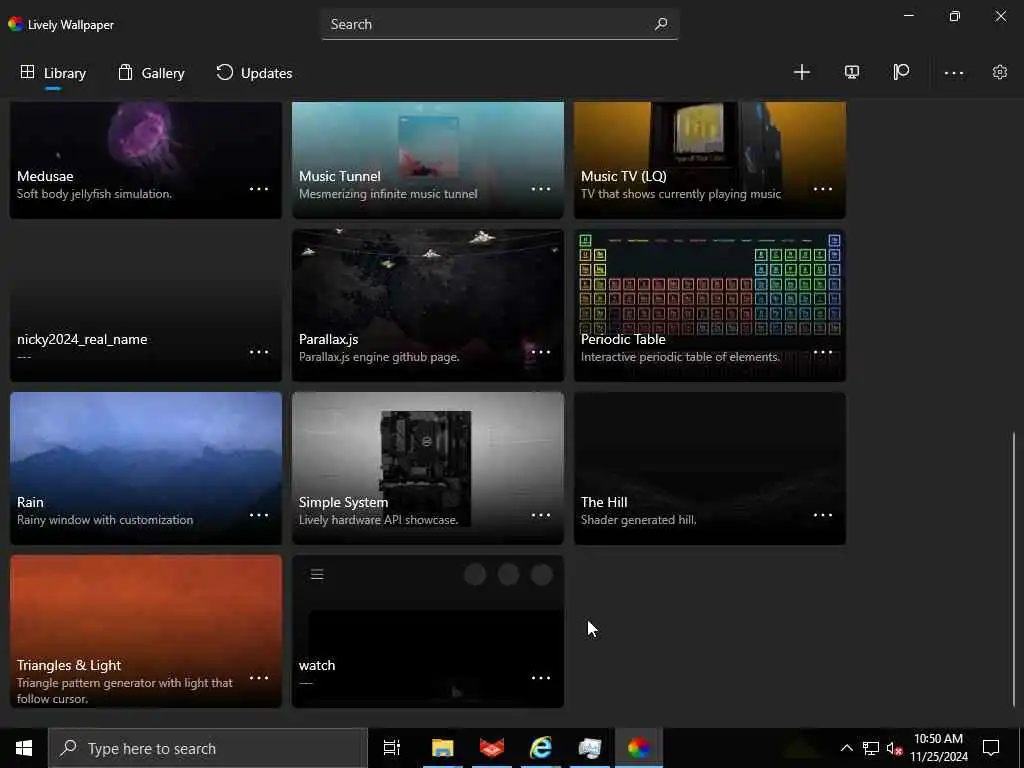Click the muted volume tray icon
Screen dimensions: 1024x768
894,748
